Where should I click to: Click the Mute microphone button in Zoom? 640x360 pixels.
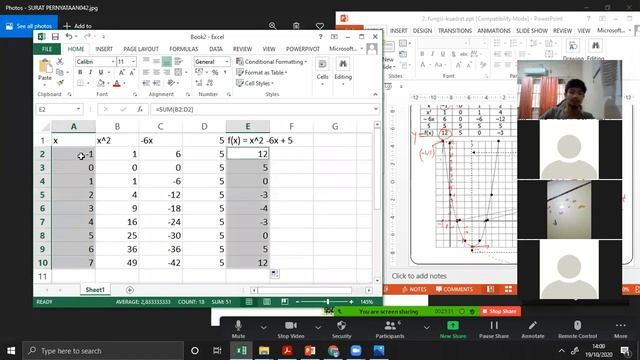pyautogui.click(x=238, y=329)
